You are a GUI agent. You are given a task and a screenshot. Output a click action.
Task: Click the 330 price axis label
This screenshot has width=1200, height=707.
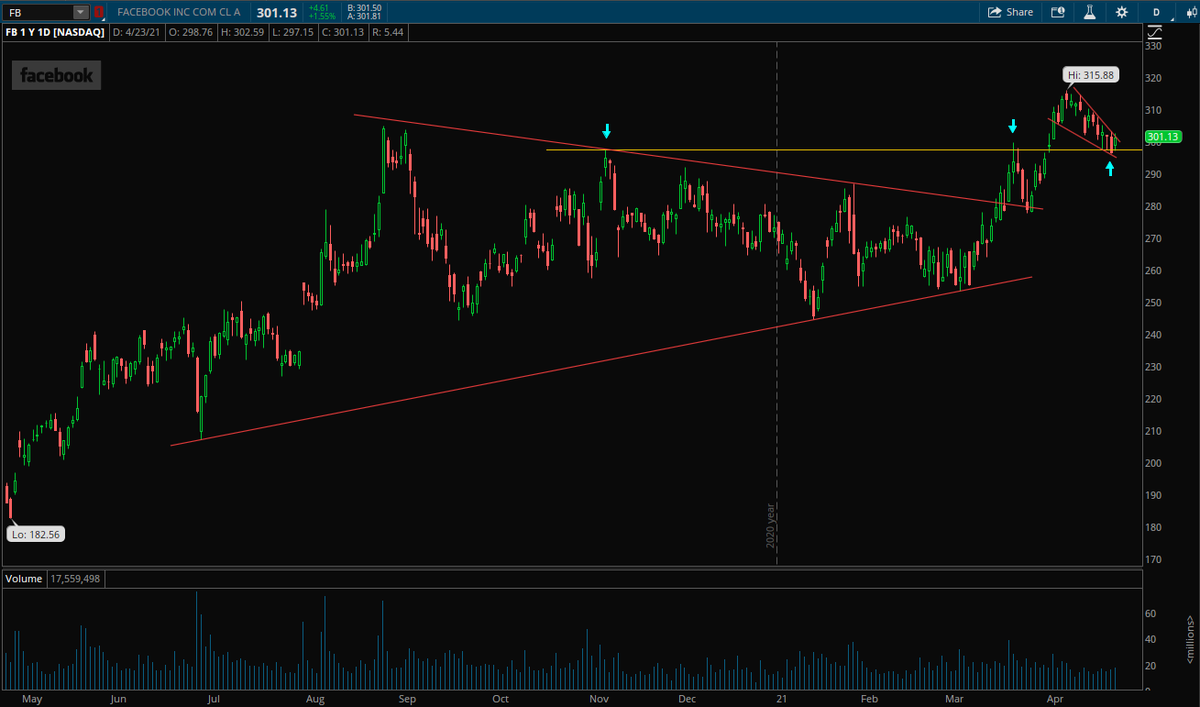1154,46
